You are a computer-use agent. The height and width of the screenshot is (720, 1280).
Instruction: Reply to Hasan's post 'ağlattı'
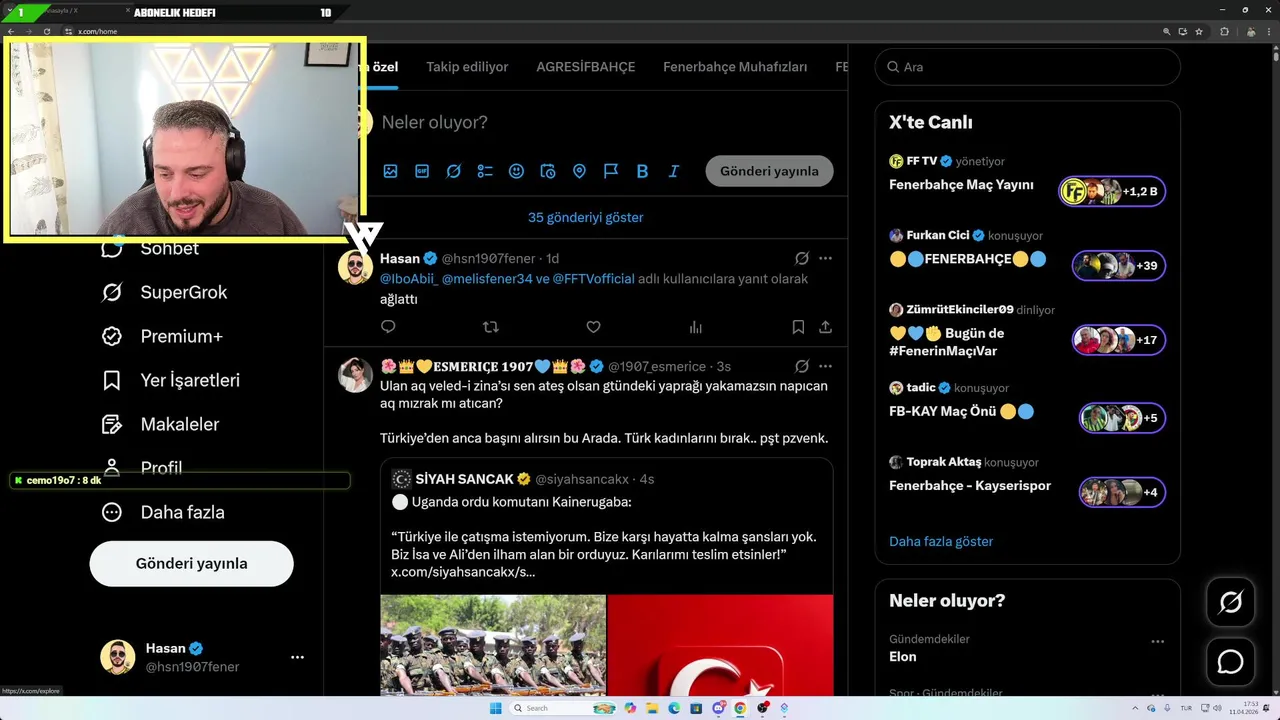coord(388,327)
